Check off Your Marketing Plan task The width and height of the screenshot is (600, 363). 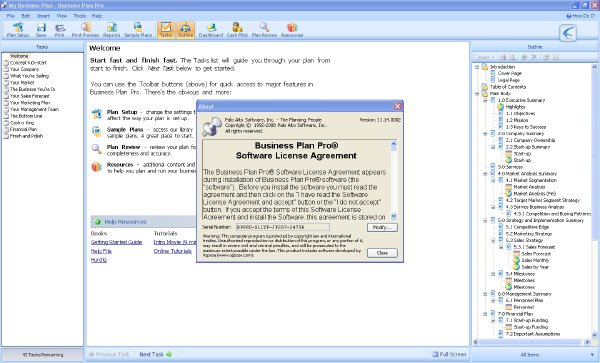(x=6, y=103)
